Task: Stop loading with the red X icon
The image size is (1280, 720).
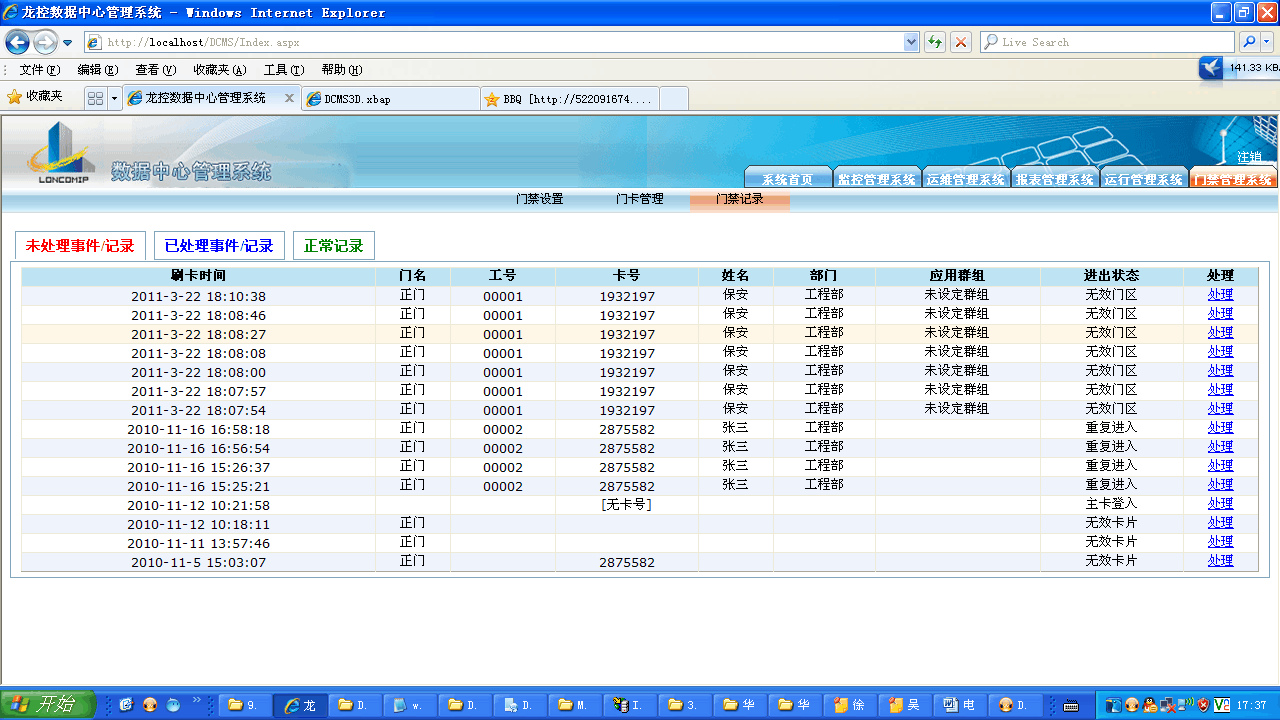Action: (961, 42)
